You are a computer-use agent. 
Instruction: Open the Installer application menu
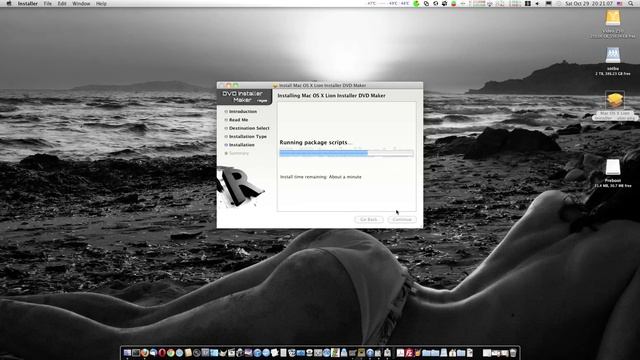[27, 3]
